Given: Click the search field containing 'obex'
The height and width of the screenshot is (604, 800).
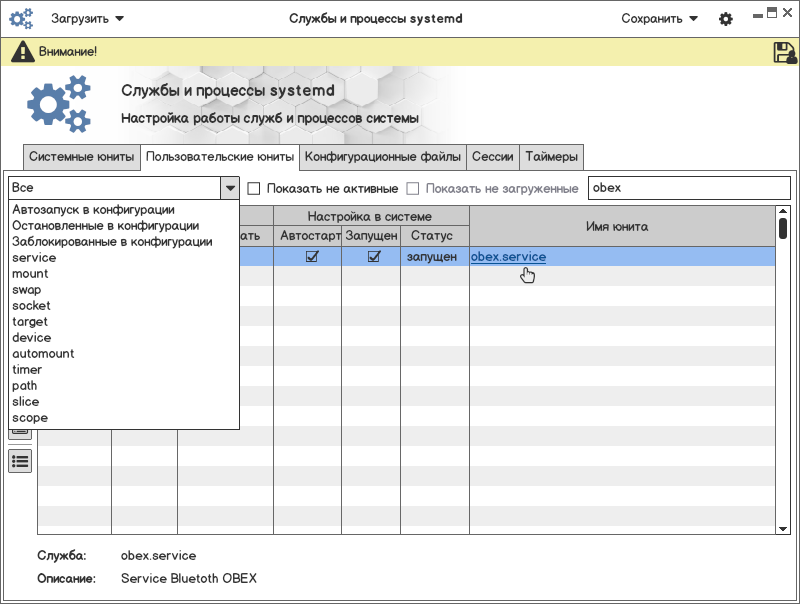Looking at the screenshot, I should click(688, 188).
